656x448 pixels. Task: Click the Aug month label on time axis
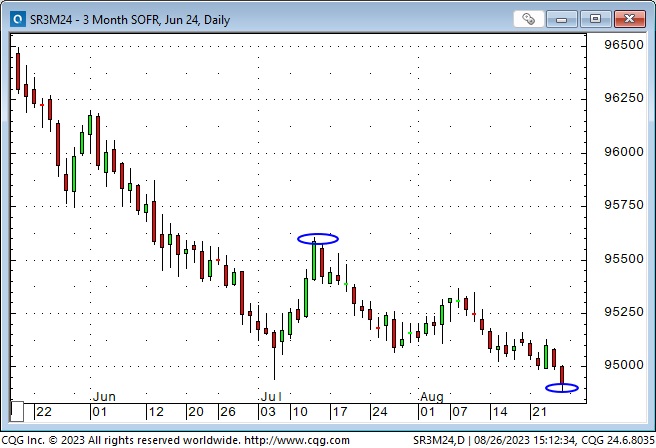(432, 397)
